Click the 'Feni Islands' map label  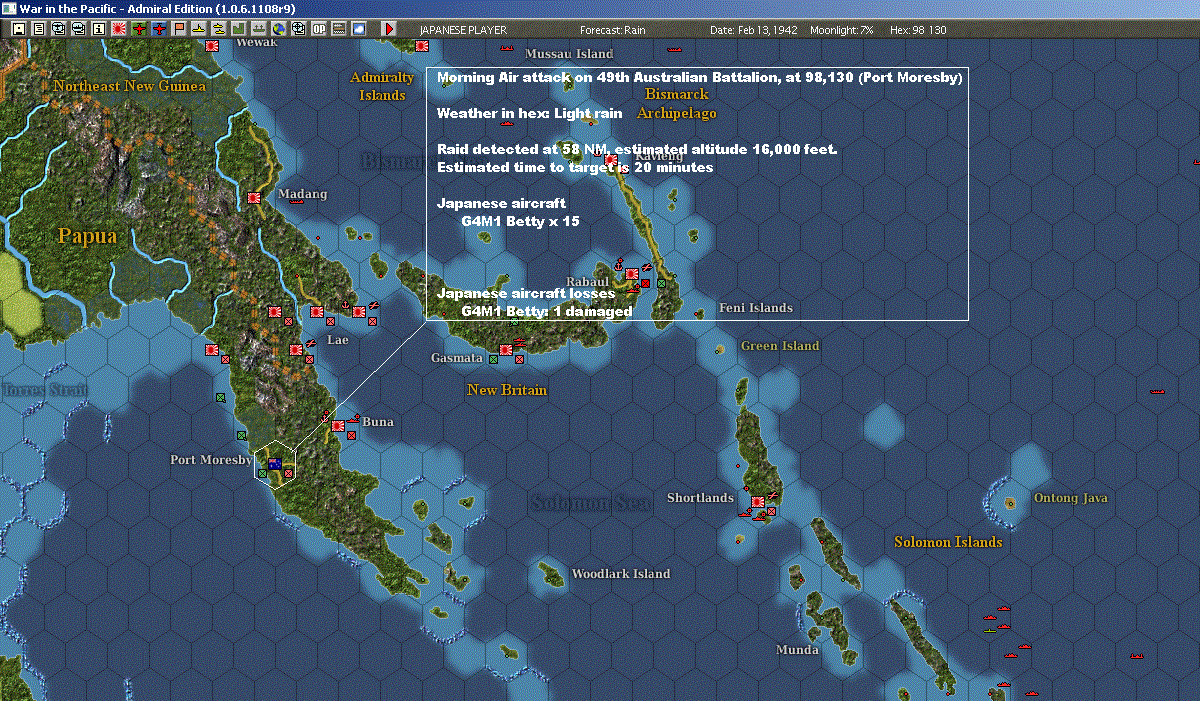[756, 308]
